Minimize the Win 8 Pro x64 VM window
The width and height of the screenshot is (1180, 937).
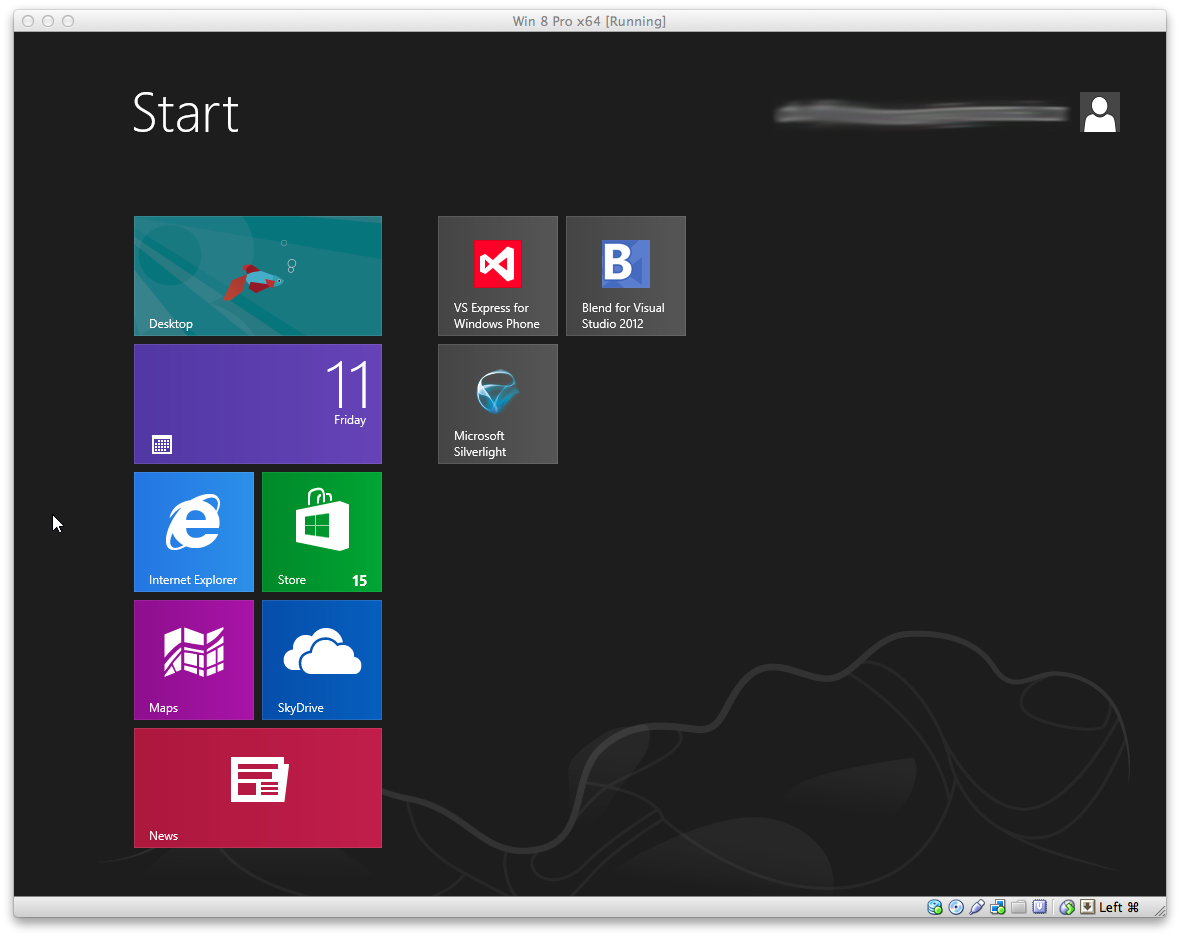[x=48, y=21]
